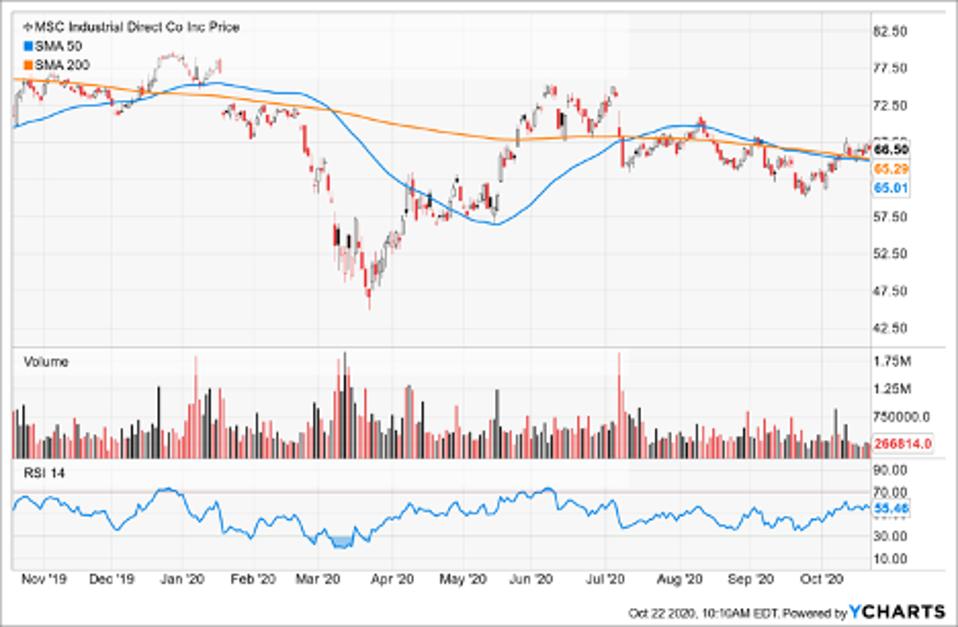Click the Apr '20 date axis label
The width and height of the screenshot is (958, 627).
click(392, 579)
